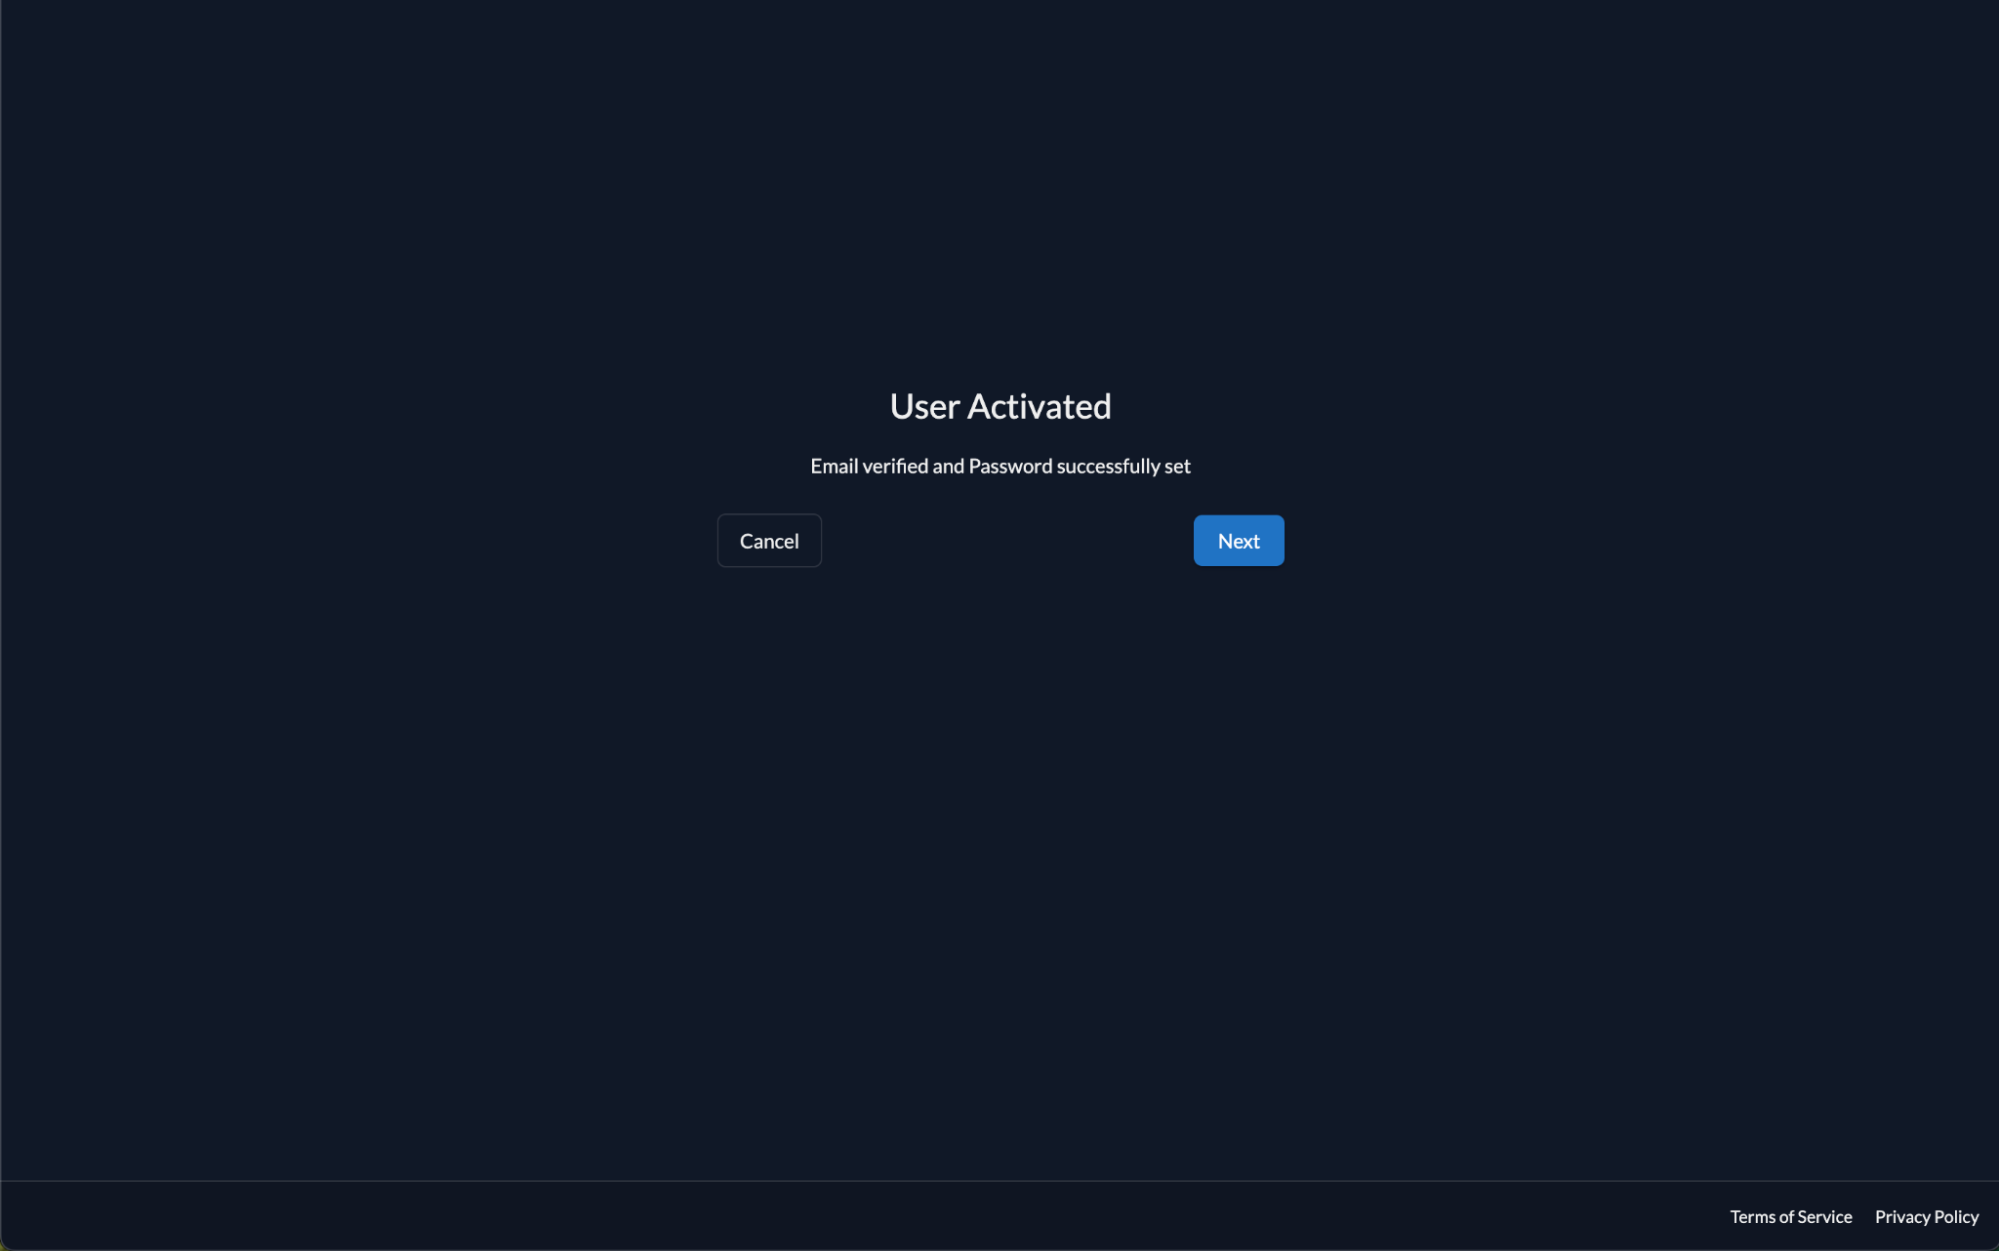This screenshot has width=1999, height=1252.
Task: Follow the footer Privacy Policy link
Action: click(1926, 1216)
